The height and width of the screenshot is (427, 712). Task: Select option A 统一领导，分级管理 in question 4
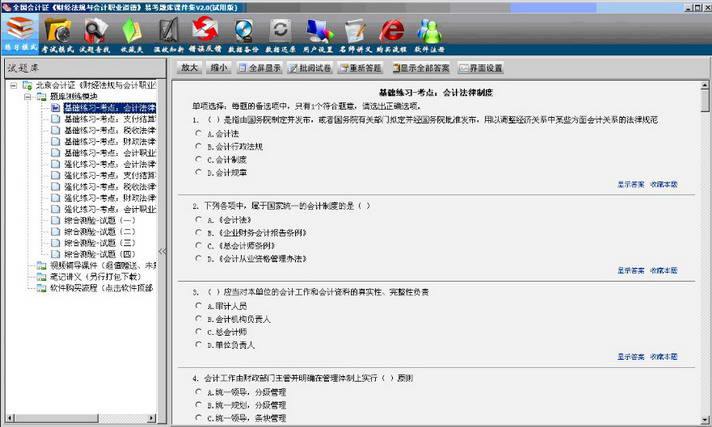point(198,392)
